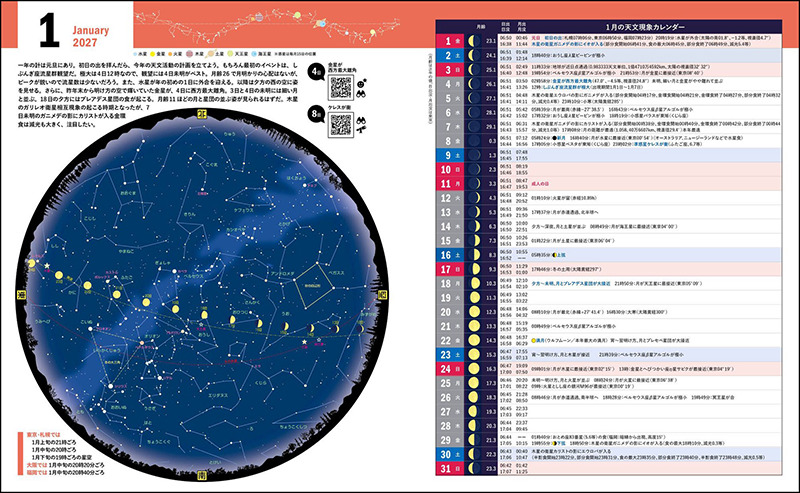Click the 木星 Jupiter icon in planet legend
This screenshot has width=800, height=493.
coord(189,53)
